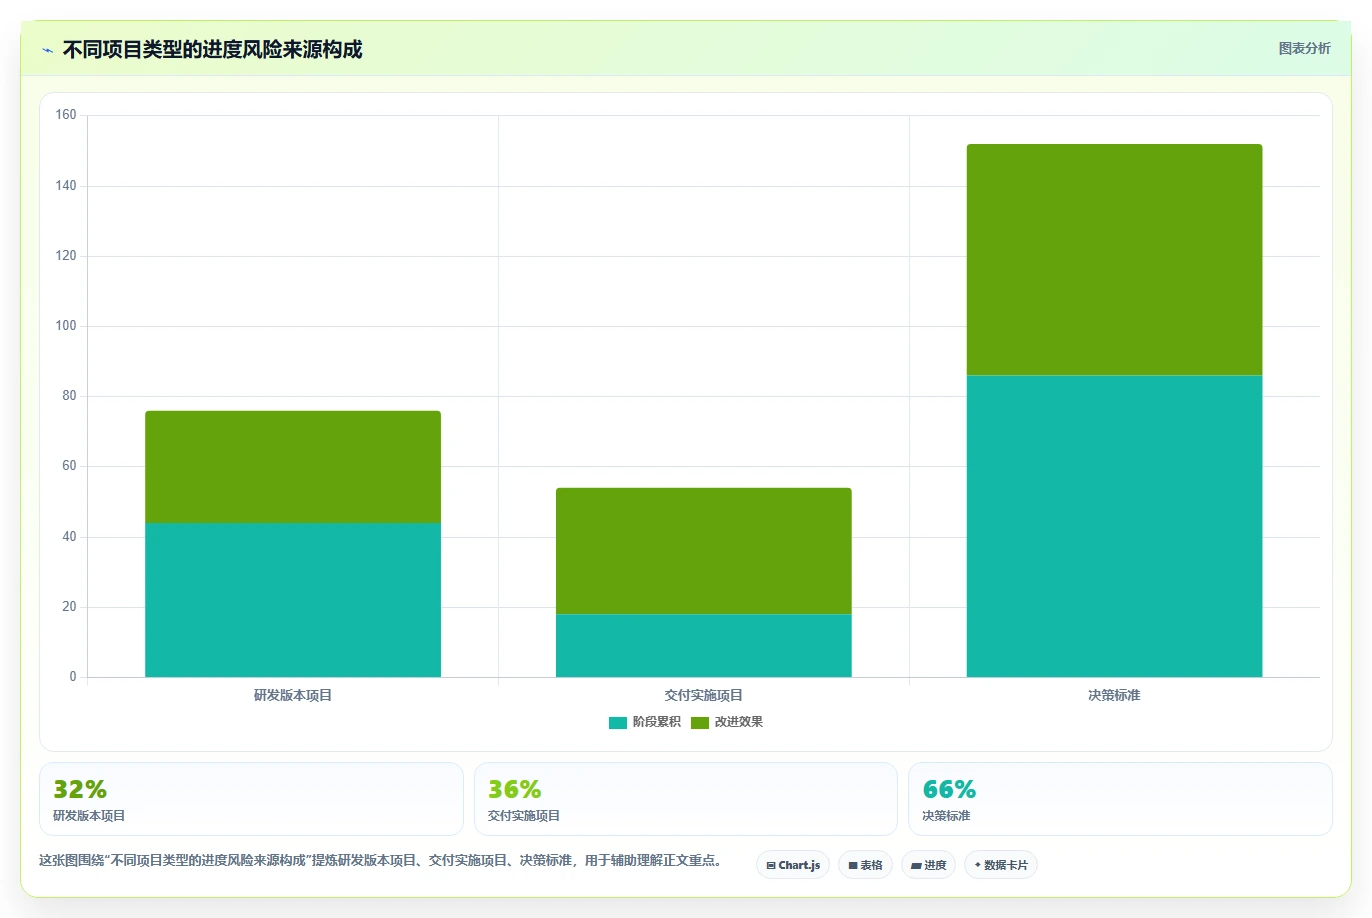
Task: Click the green segment of 决策标准 bar
Action: pos(1114,260)
